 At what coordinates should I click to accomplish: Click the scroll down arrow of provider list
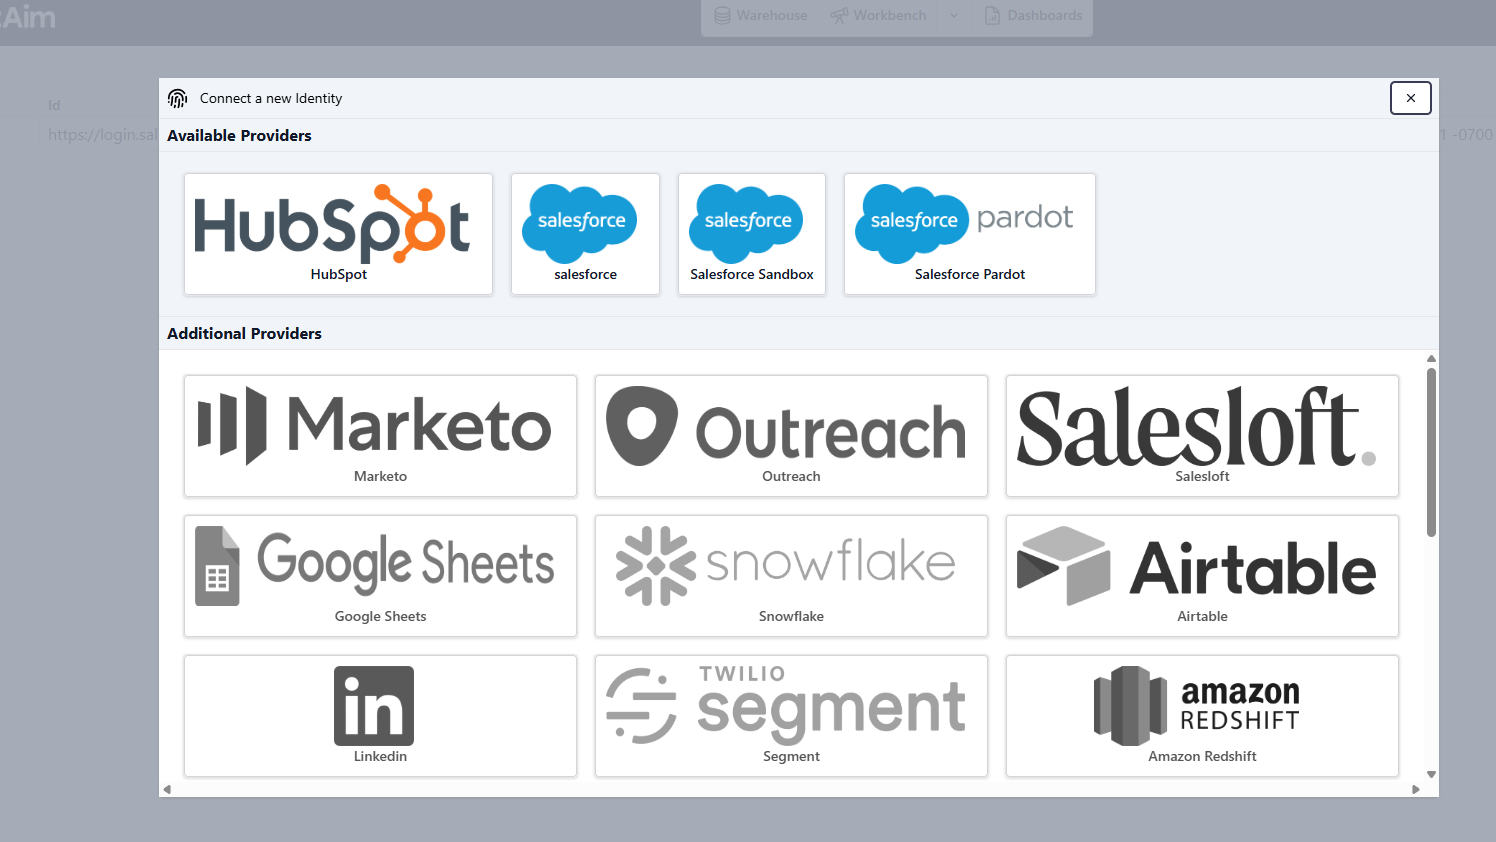1431,774
